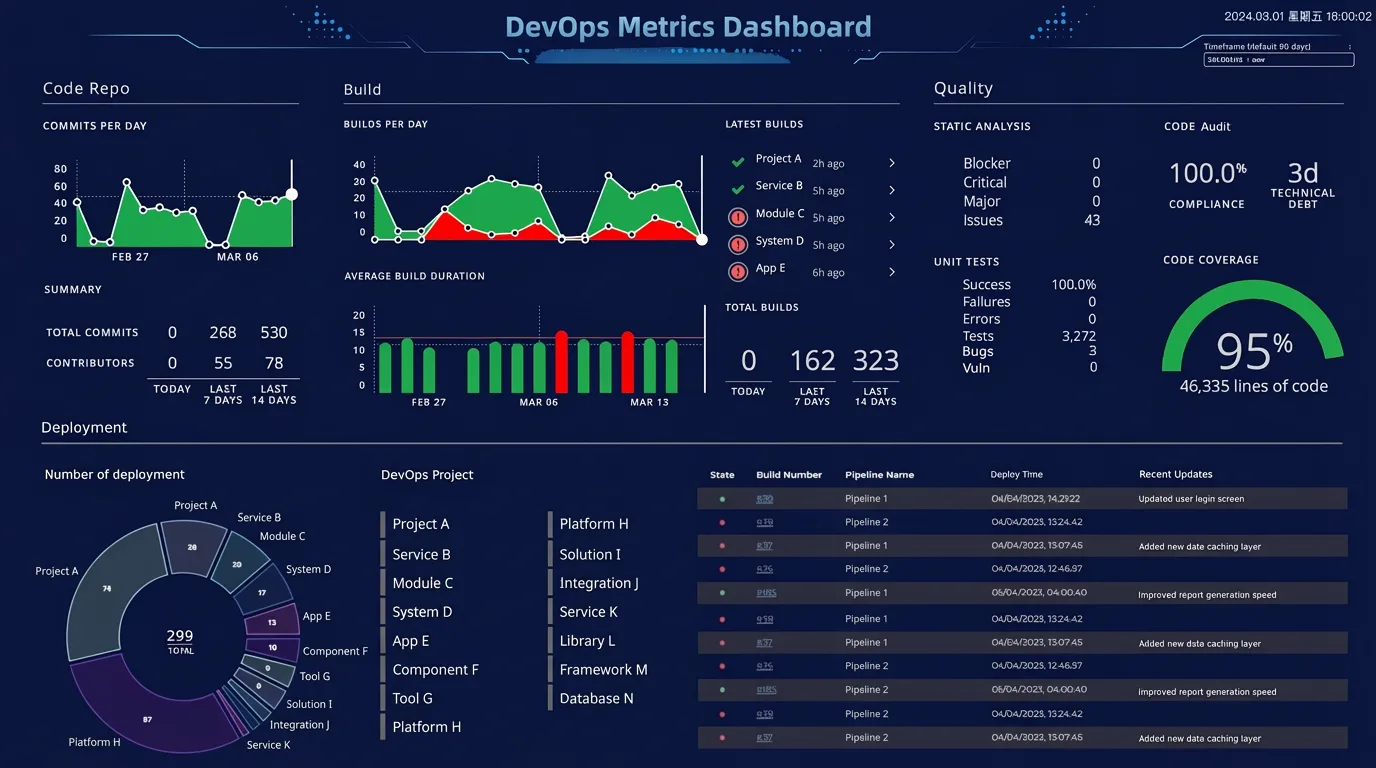Click the Tool G entry in DevOps Project list

point(411,698)
